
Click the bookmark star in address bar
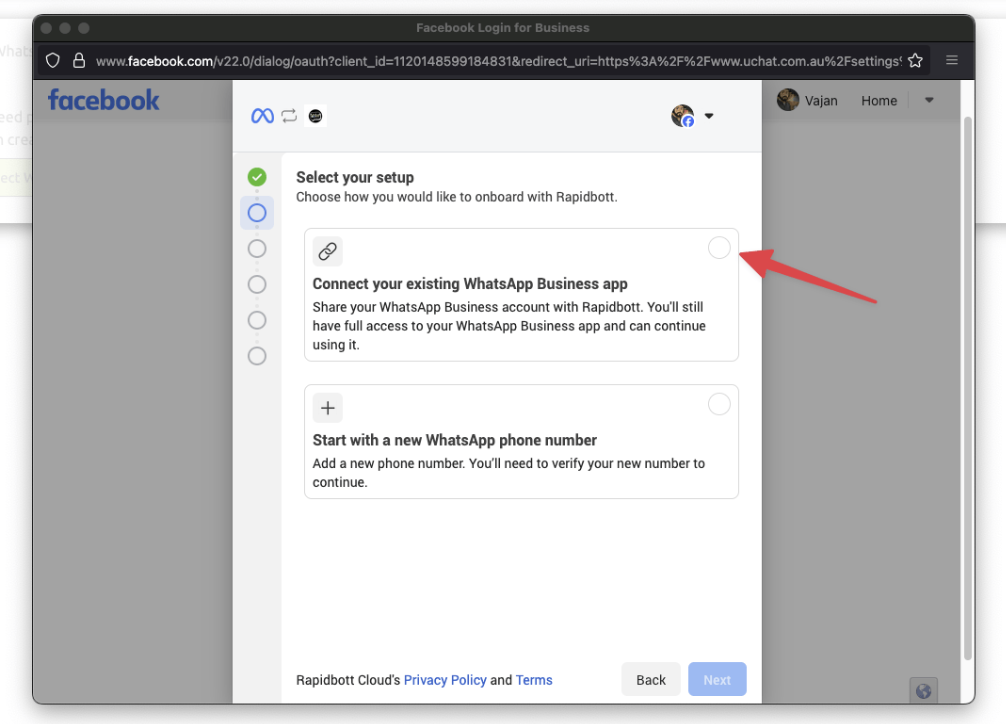pos(915,61)
